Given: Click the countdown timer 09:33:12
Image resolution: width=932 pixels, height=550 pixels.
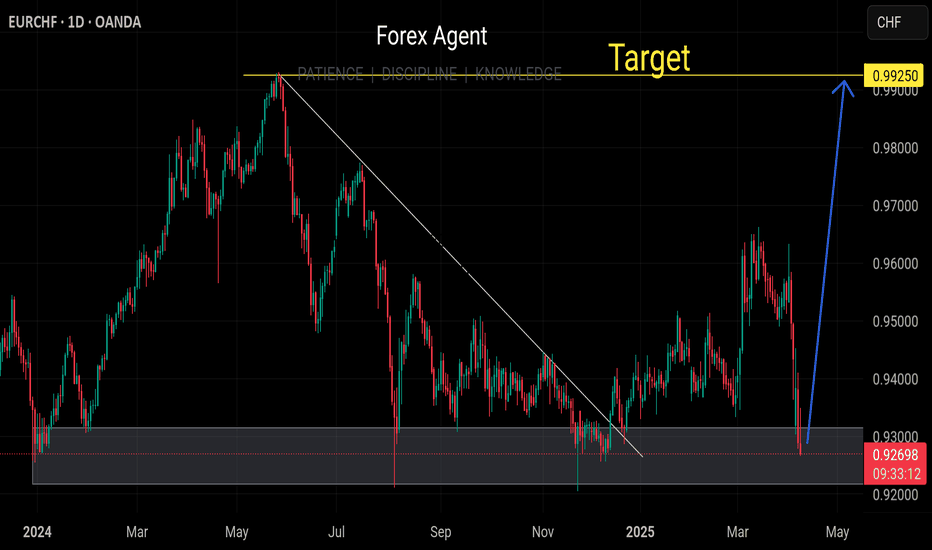Looking at the screenshot, I should click(x=896, y=474).
